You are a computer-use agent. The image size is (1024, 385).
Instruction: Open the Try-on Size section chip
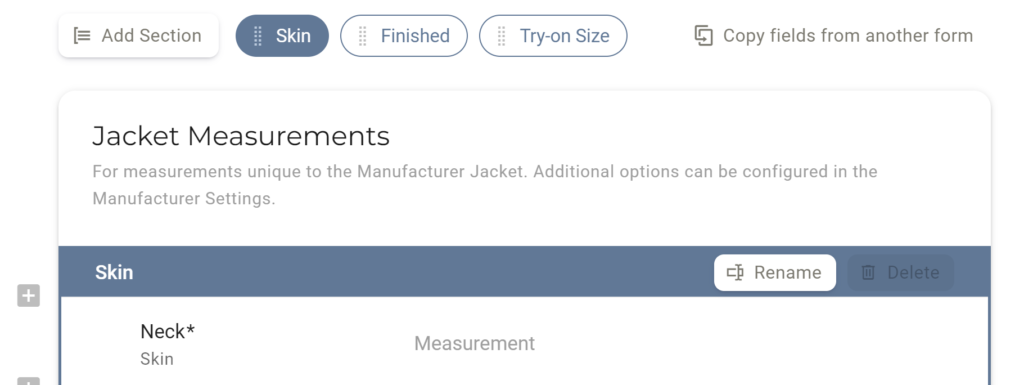click(x=553, y=36)
